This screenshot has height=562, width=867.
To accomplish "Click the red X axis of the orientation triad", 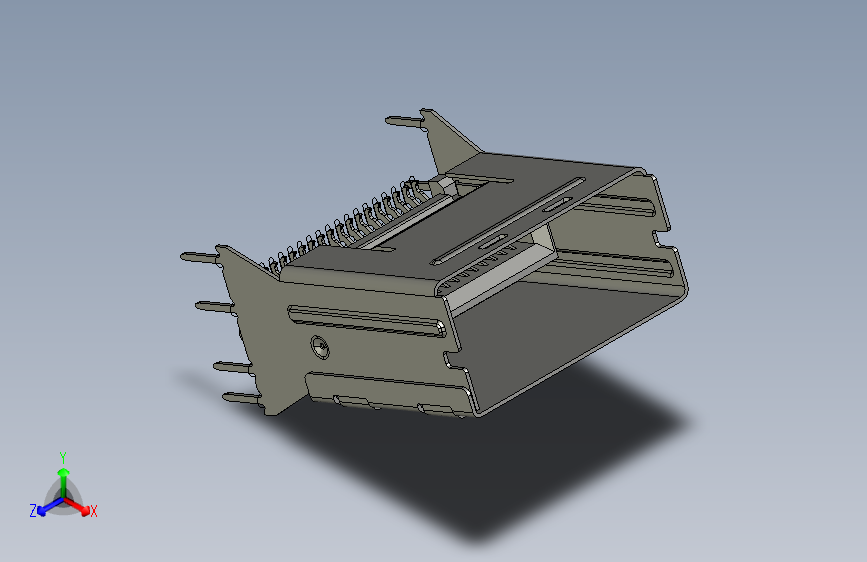I will click(x=76, y=506).
